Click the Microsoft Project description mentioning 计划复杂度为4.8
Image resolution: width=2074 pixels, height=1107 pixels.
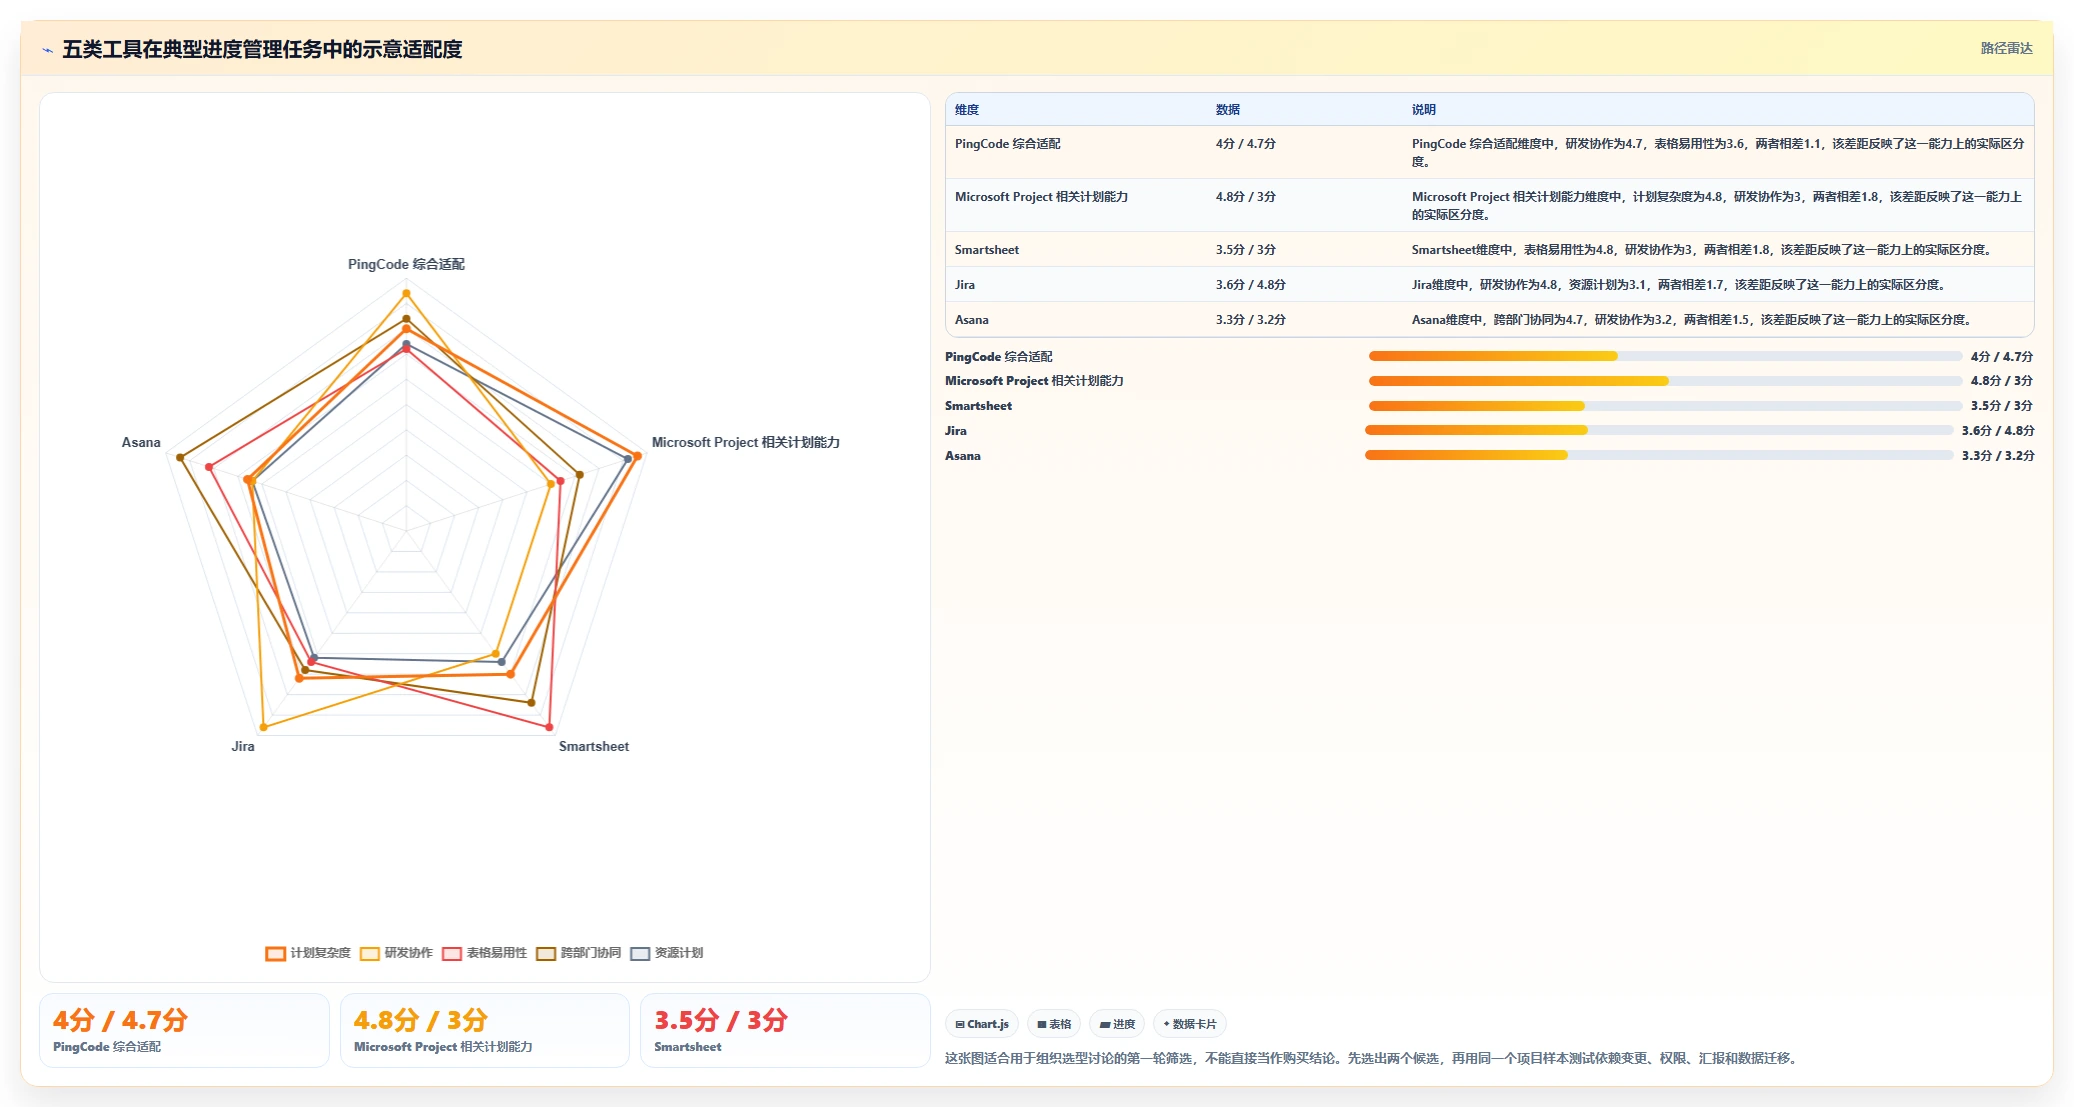(1717, 206)
